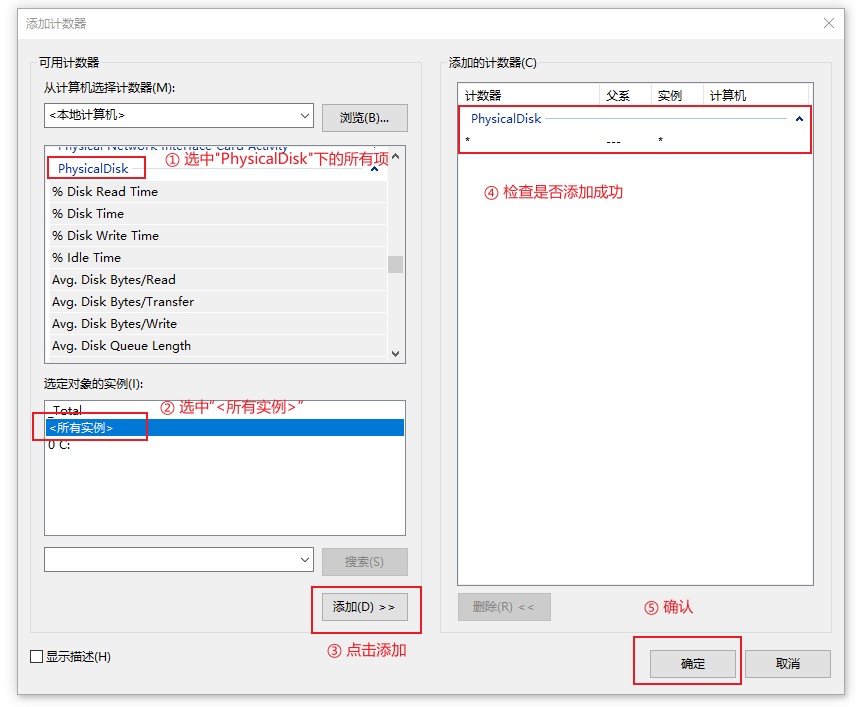Screen dimensions: 856x707
Task: Click the 实例 column header
Action: click(677, 96)
